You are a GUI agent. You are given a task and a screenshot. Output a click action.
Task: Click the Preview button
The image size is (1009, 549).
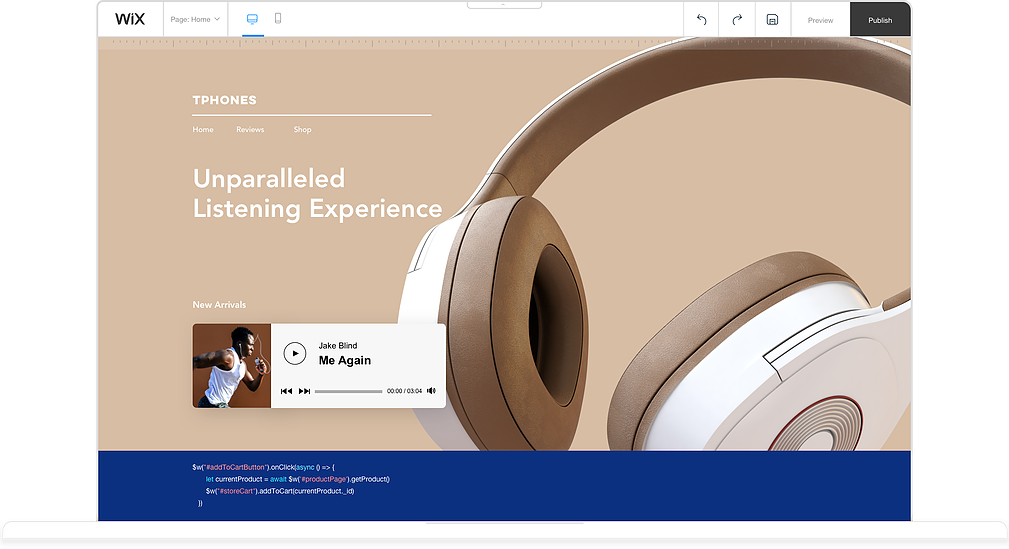click(820, 20)
